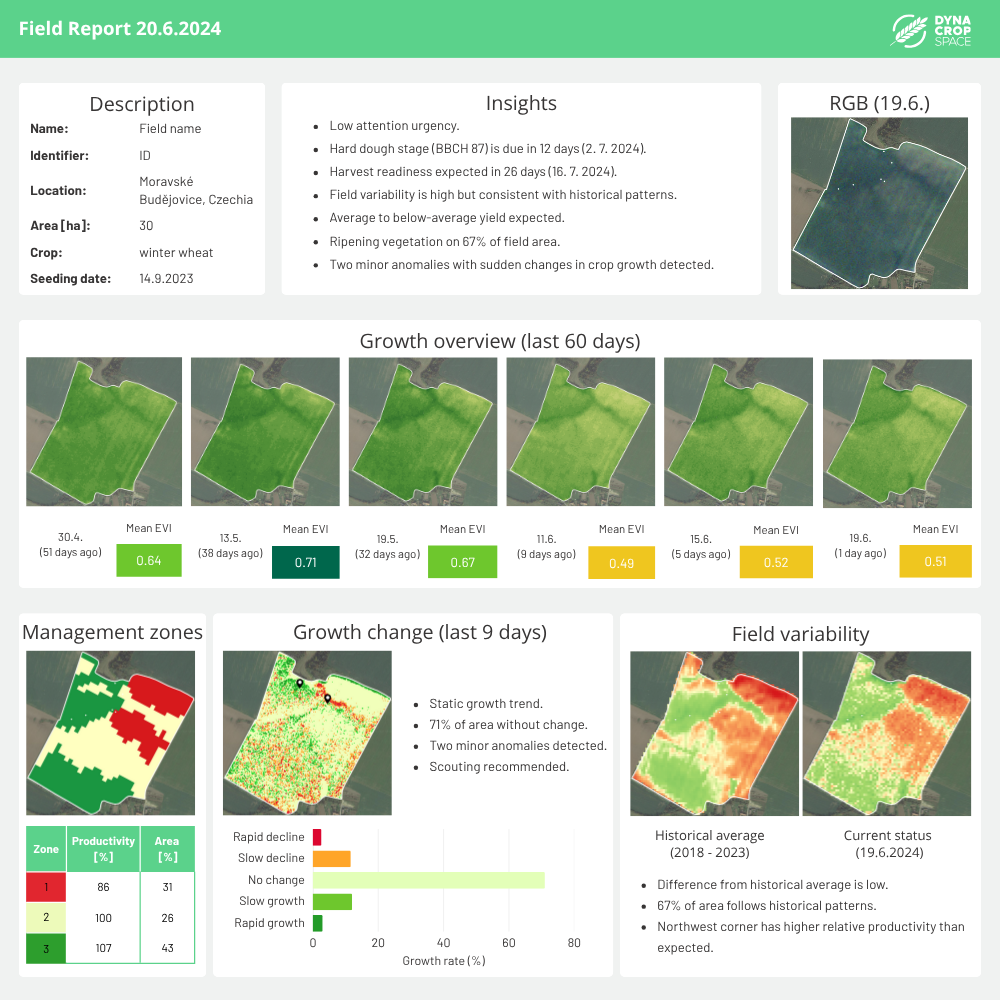The height and width of the screenshot is (1000, 1000).
Task: Click the left anomaly pin on growth change map
Action: click(x=299, y=683)
